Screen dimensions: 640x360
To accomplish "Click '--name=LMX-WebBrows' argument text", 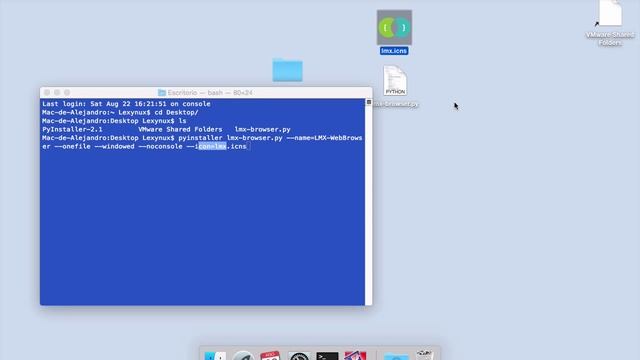I will pyautogui.click(x=324, y=138).
